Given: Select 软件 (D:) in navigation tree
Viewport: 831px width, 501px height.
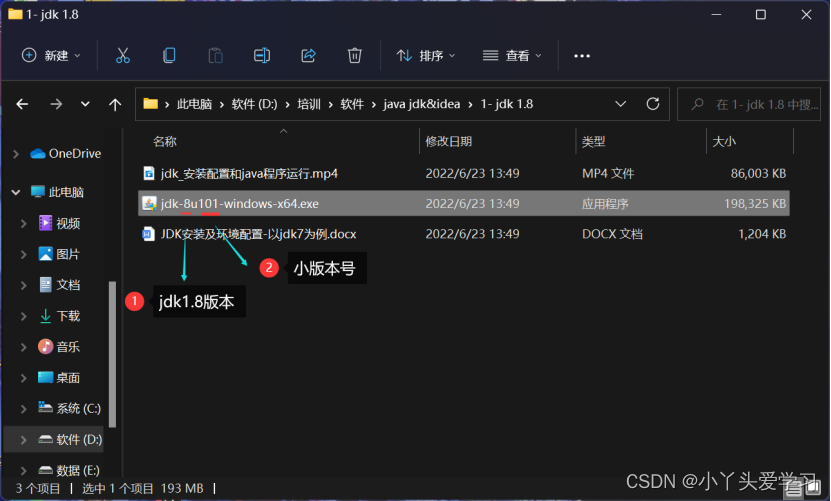Looking at the screenshot, I should pyautogui.click(x=54, y=440).
